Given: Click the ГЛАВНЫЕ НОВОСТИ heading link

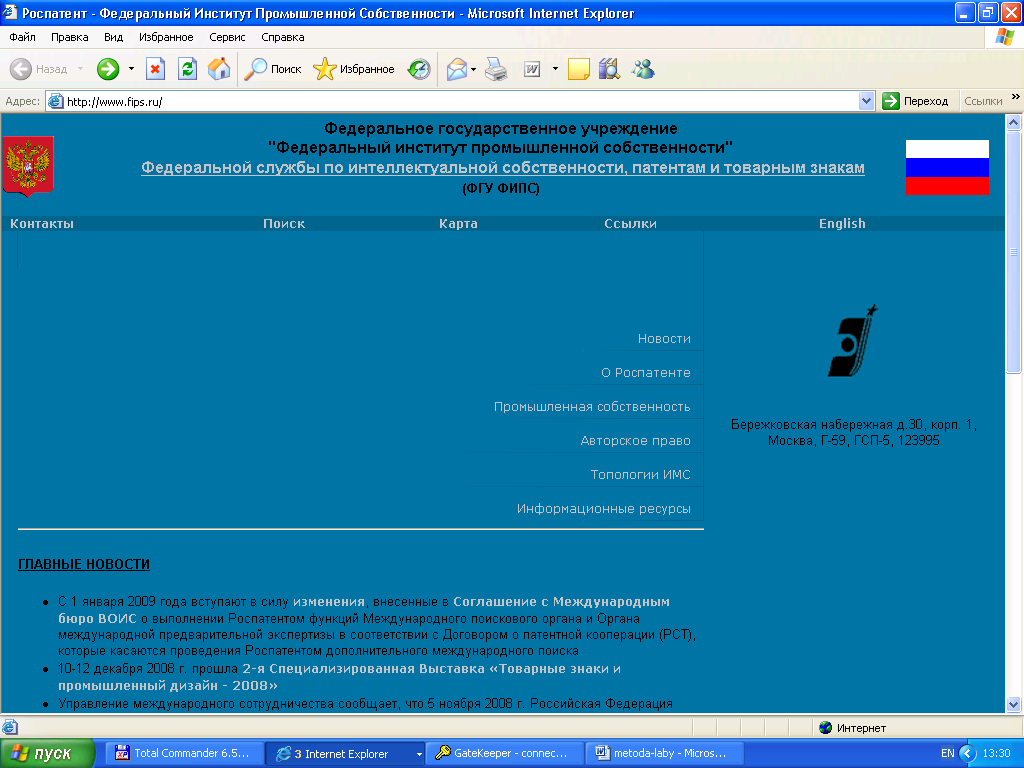Looking at the screenshot, I should pyautogui.click(x=84, y=564).
